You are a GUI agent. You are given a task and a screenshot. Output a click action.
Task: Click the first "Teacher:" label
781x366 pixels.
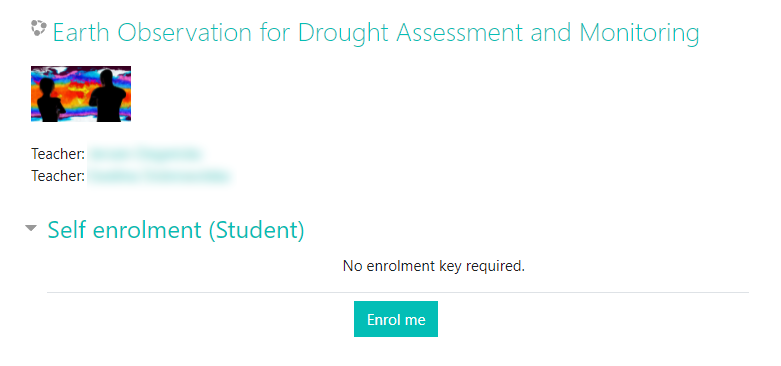point(58,154)
